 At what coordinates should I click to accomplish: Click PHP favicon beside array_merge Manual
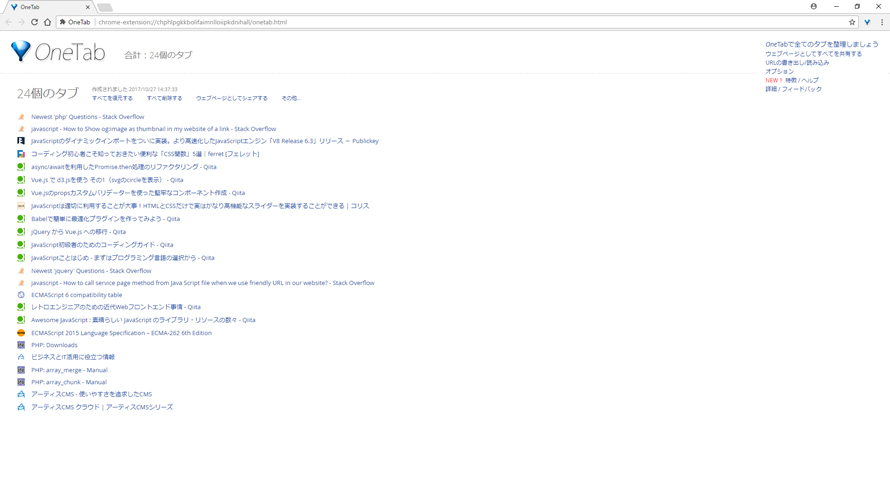point(21,370)
